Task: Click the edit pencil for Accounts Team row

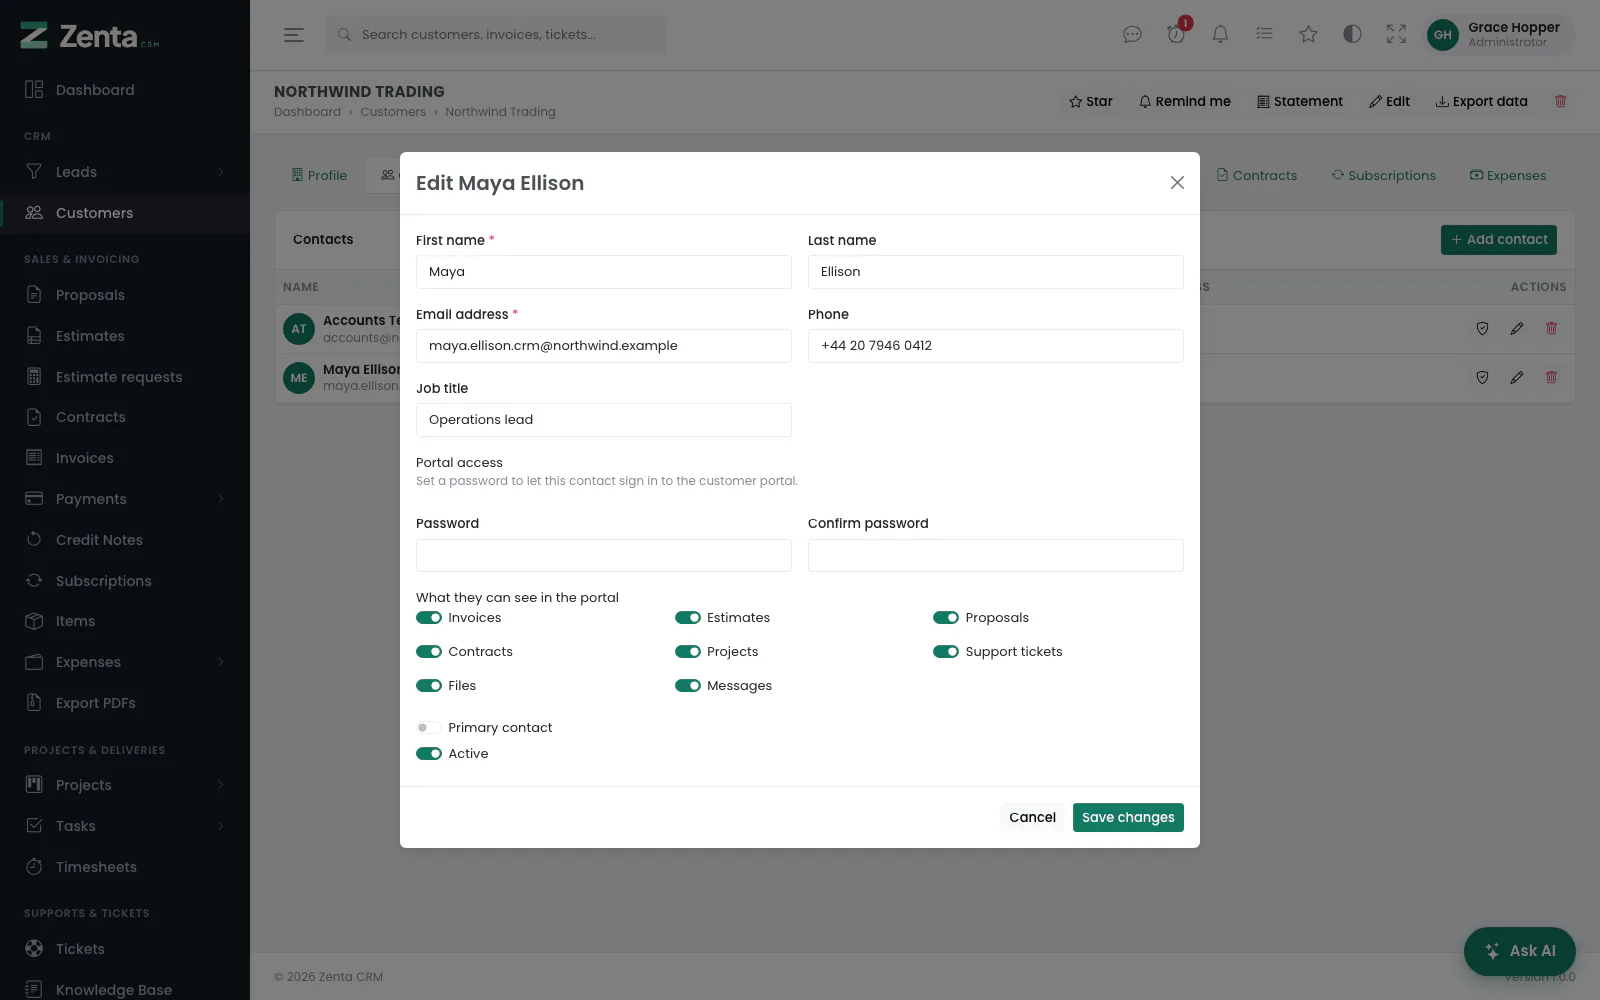Action: [1517, 328]
